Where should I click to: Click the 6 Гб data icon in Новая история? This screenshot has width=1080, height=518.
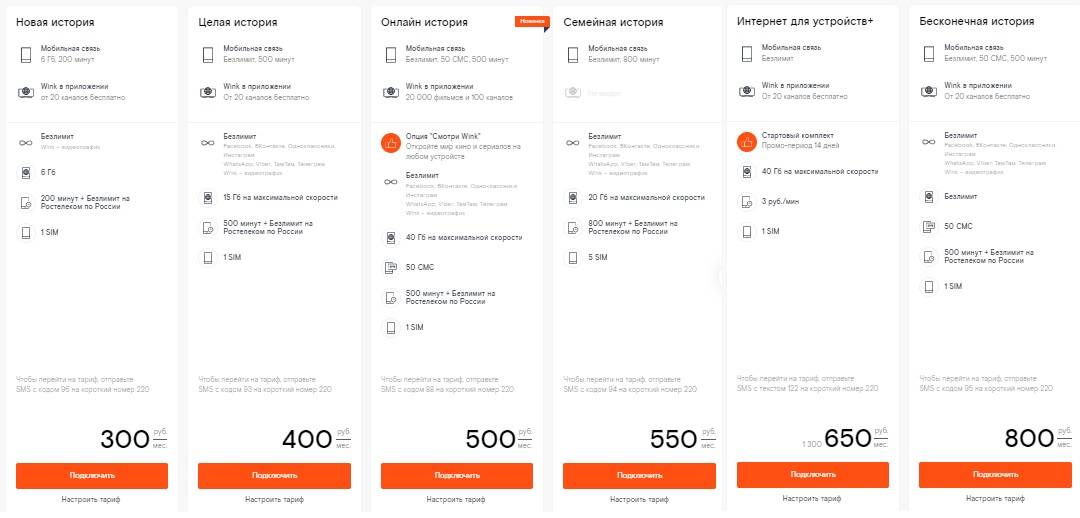pos(26,173)
